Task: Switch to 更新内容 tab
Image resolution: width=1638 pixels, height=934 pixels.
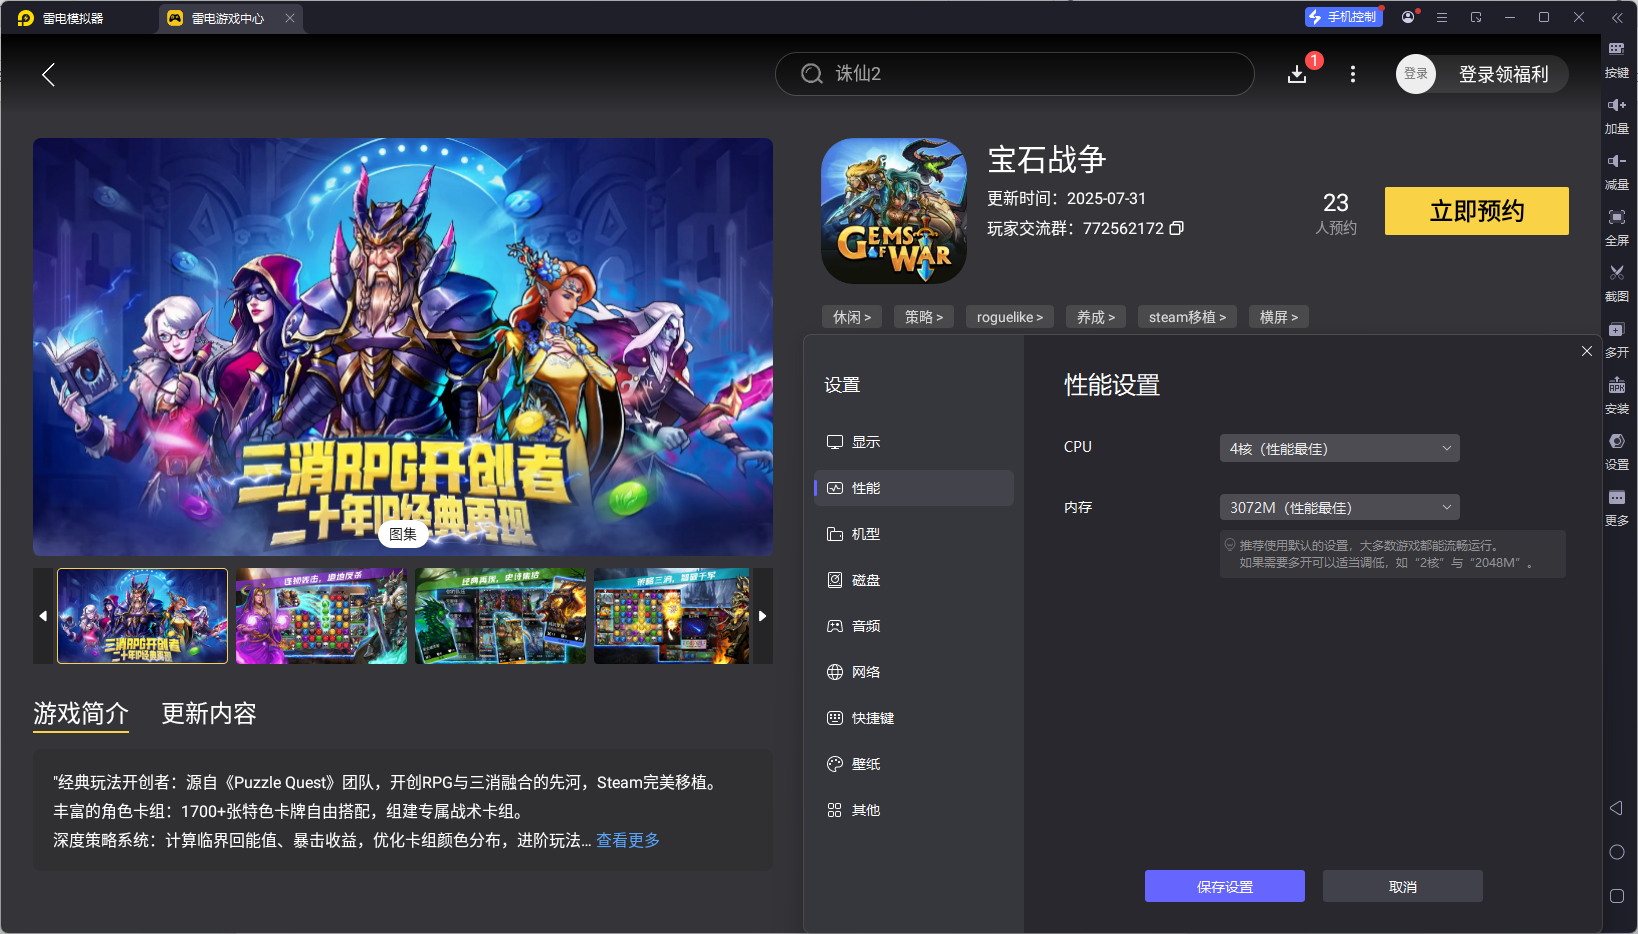Action: click(x=209, y=714)
